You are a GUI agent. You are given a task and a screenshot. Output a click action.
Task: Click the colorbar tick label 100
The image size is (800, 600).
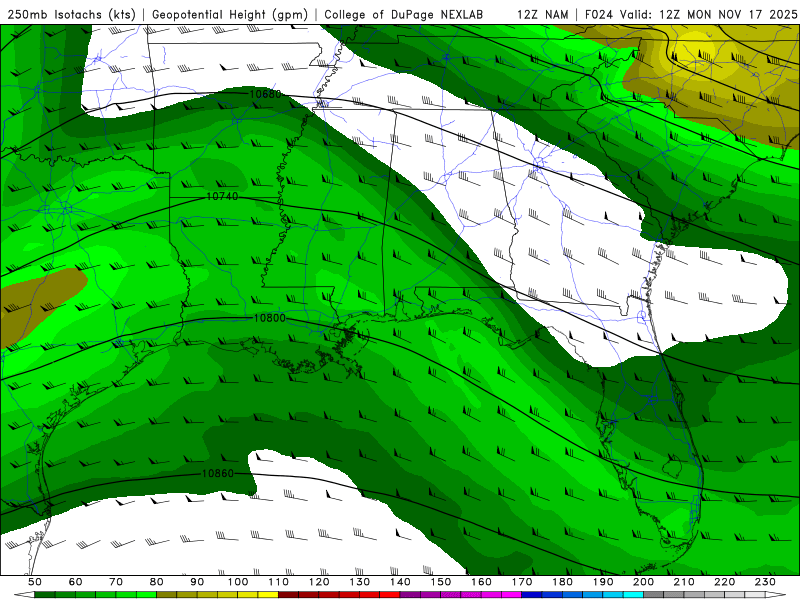tap(238, 582)
